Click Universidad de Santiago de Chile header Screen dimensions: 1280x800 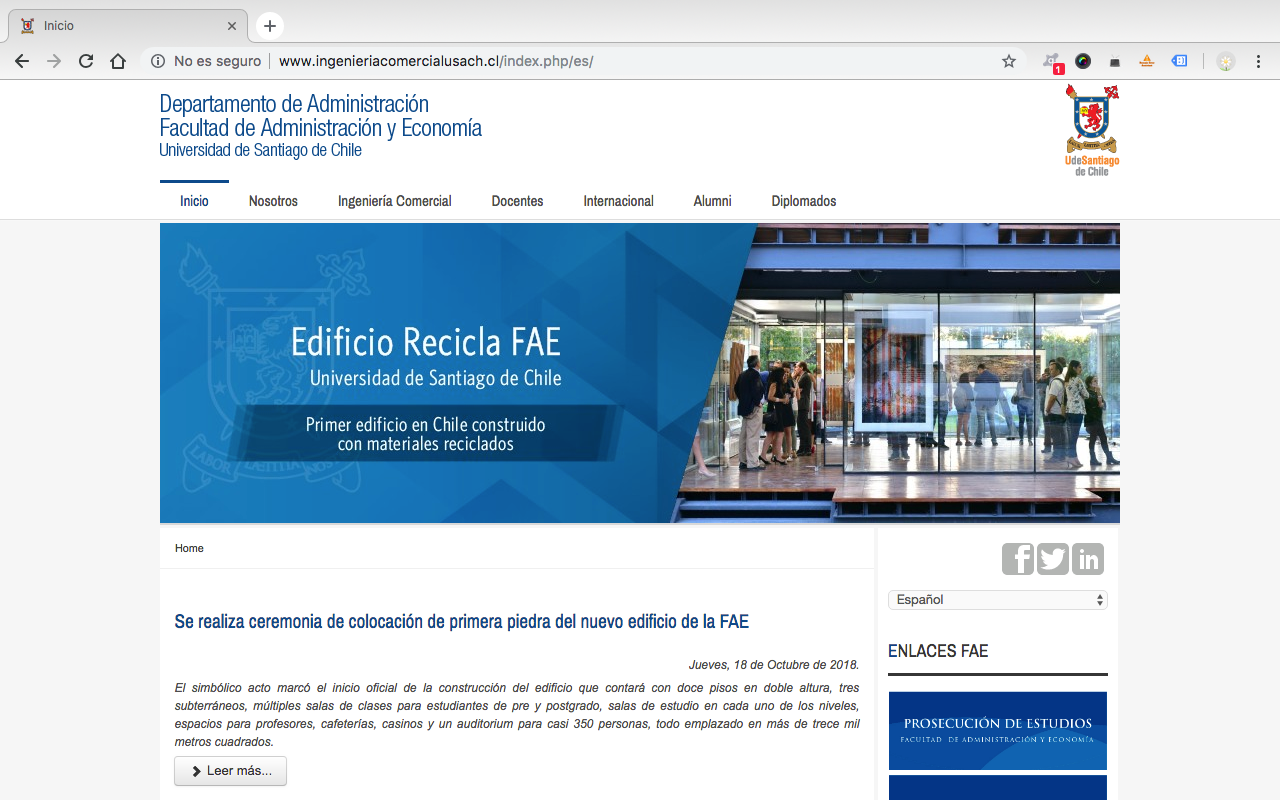(x=260, y=150)
